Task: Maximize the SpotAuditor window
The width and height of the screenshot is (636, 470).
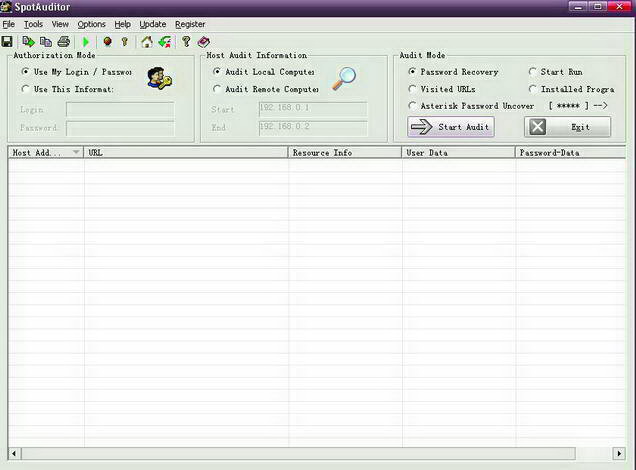Action: [x=598, y=6]
